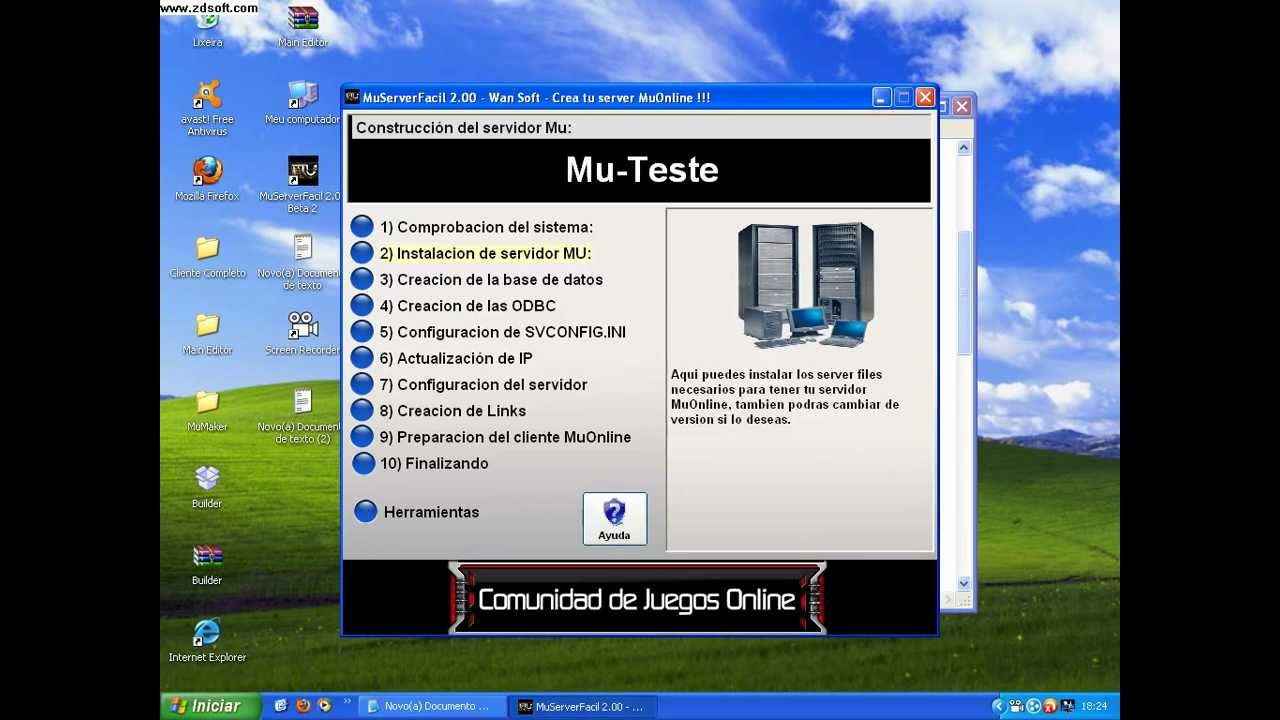
Task: Open Main Editor folder on desktop
Action: click(207, 334)
